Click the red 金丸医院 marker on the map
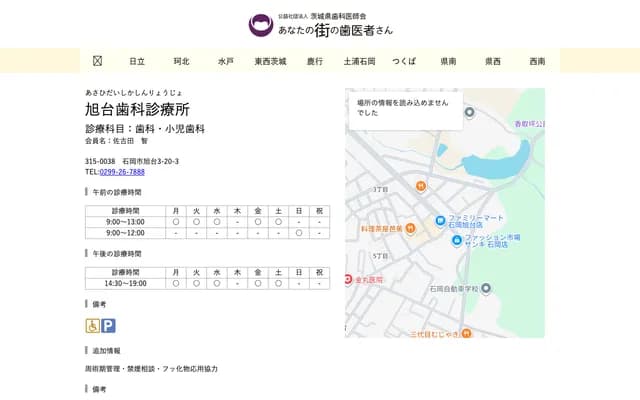Viewport: 640px width, 400px height. tap(348, 280)
